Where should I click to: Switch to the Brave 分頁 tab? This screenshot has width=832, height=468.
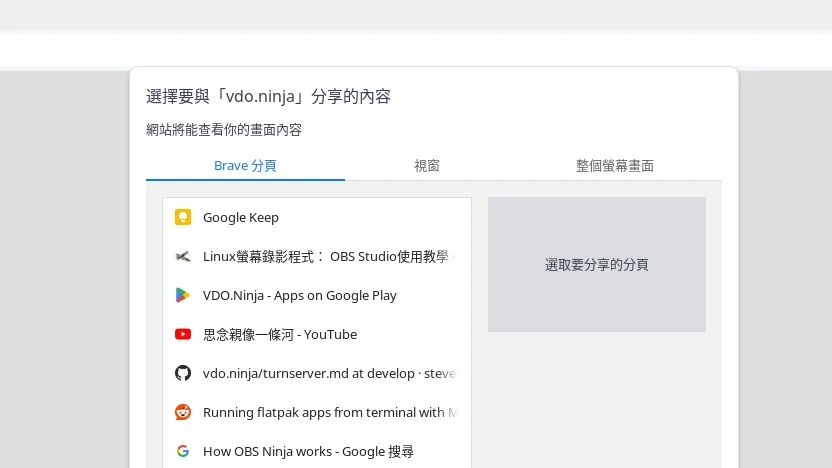[x=245, y=166]
